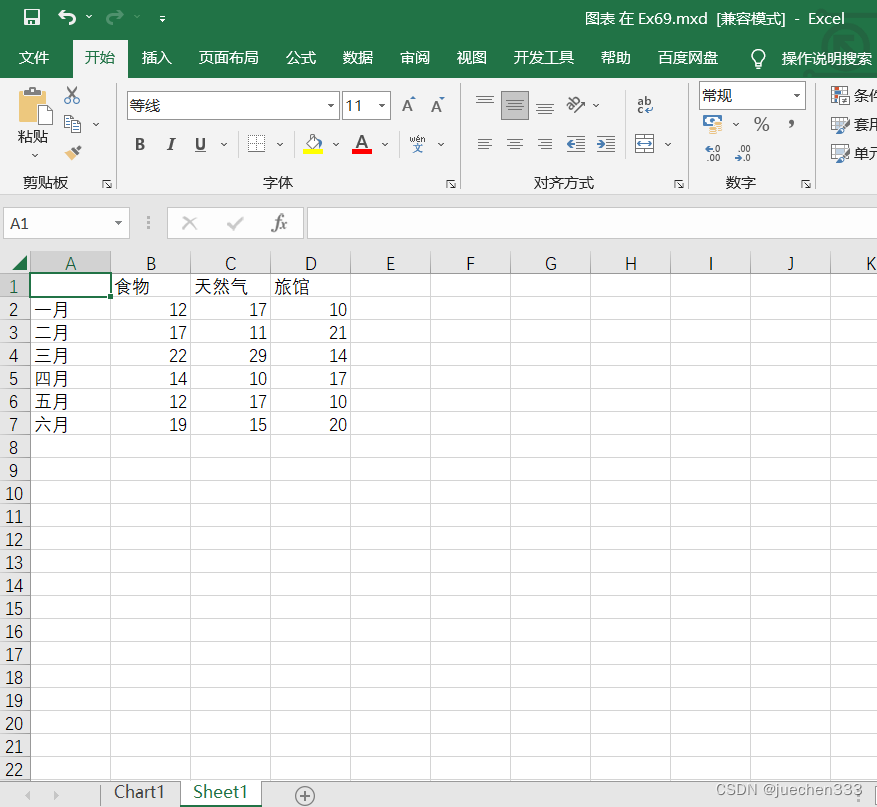
Task: Open the font name dropdown
Action: (x=331, y=106)
